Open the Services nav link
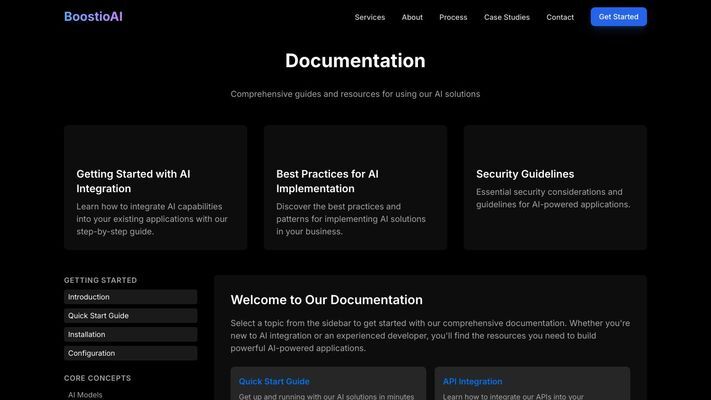711x400 pixels. 370,17
